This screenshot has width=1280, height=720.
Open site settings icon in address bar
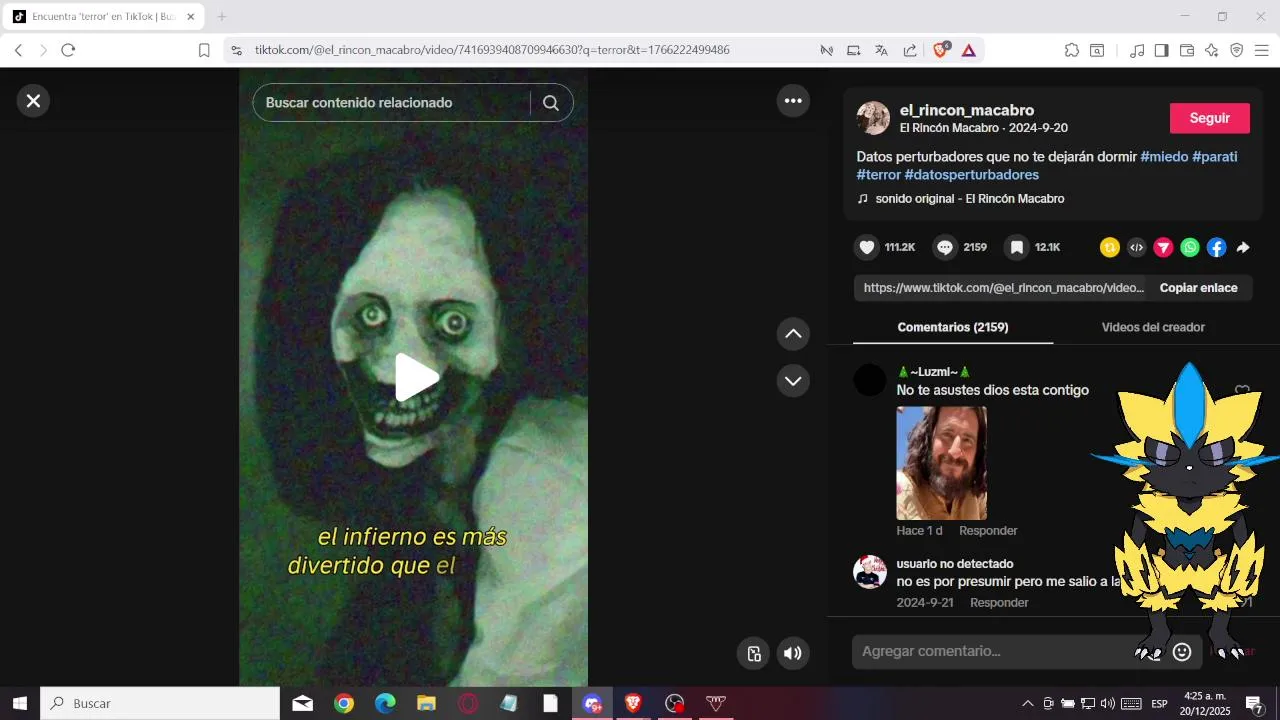point(236,50)
